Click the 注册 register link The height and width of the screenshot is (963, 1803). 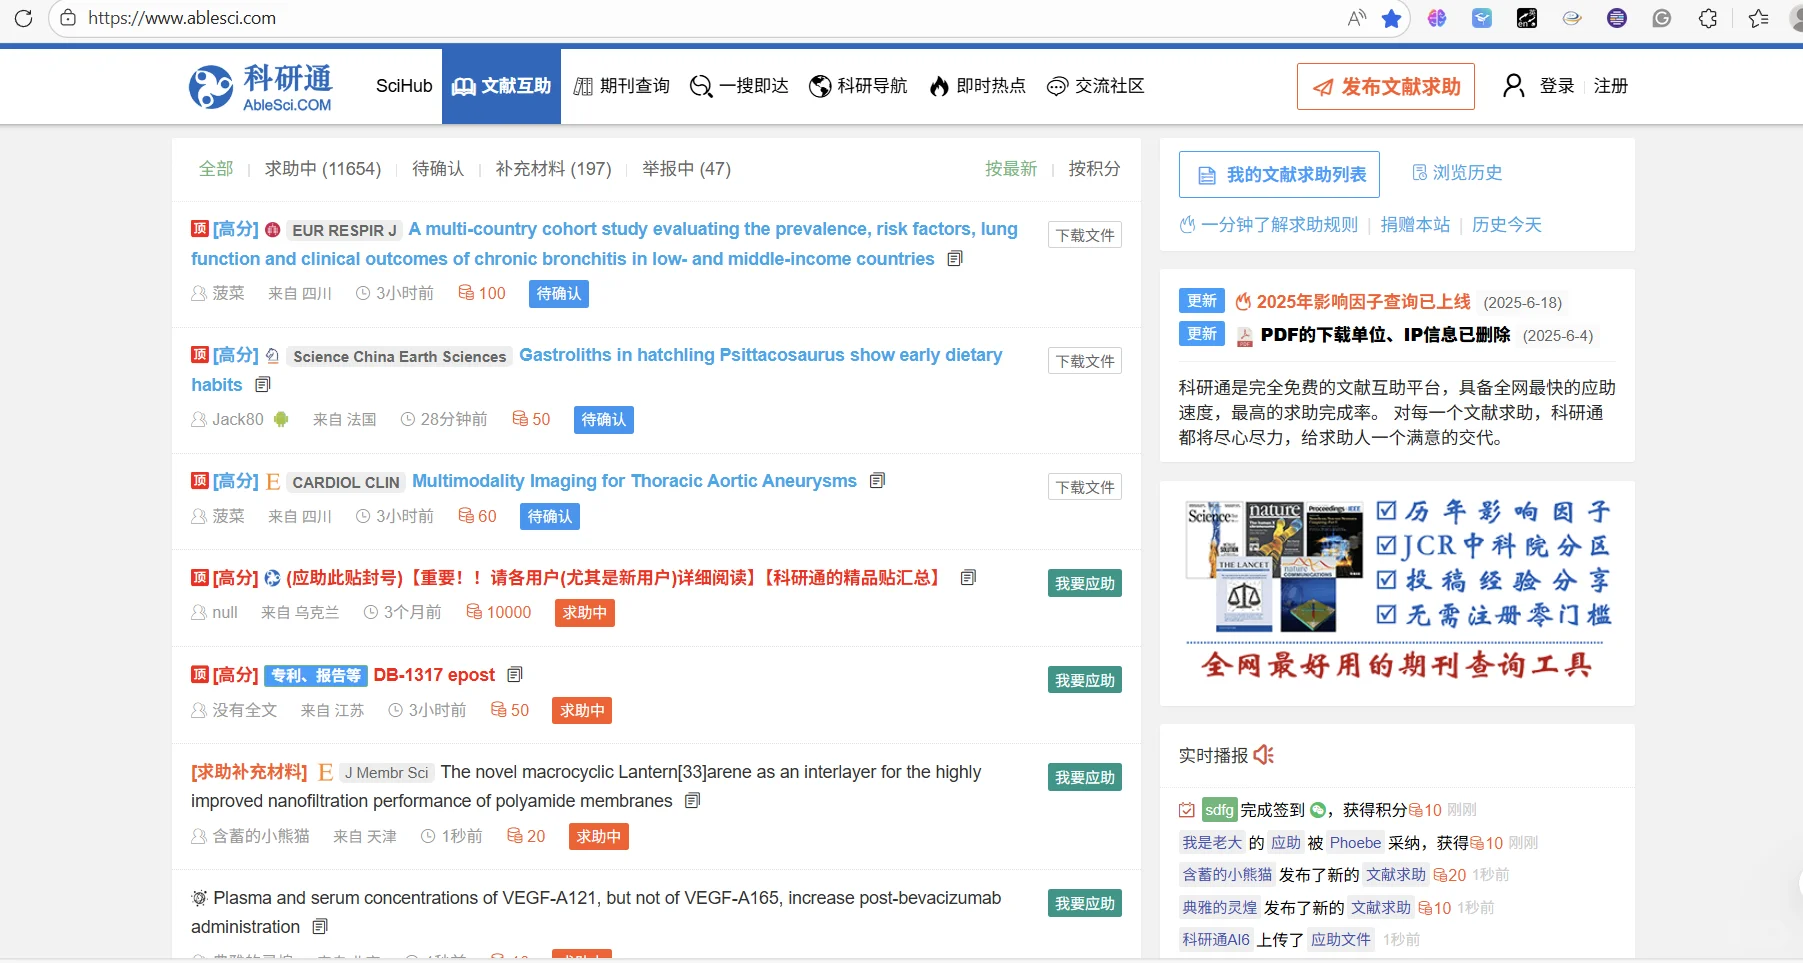click(x=1611, y=86)
